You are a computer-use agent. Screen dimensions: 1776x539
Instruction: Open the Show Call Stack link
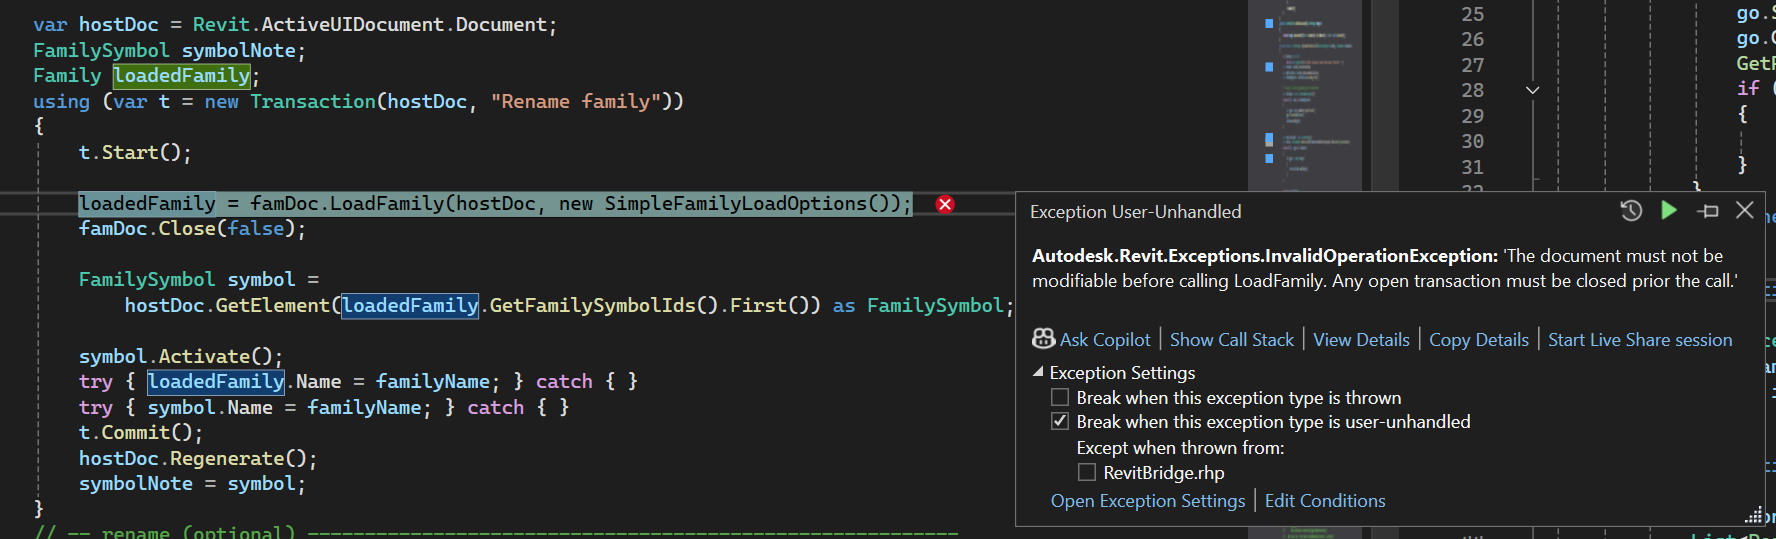[x=1231, y=340]
